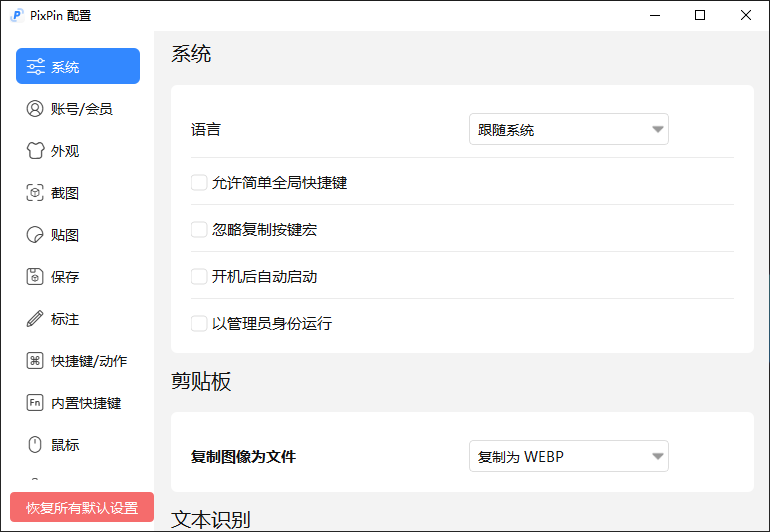Image resolution: width=770 pixels, height=532 pixels.
Task: Click the pin image sticker icon
Action: (x=35, y=235)
